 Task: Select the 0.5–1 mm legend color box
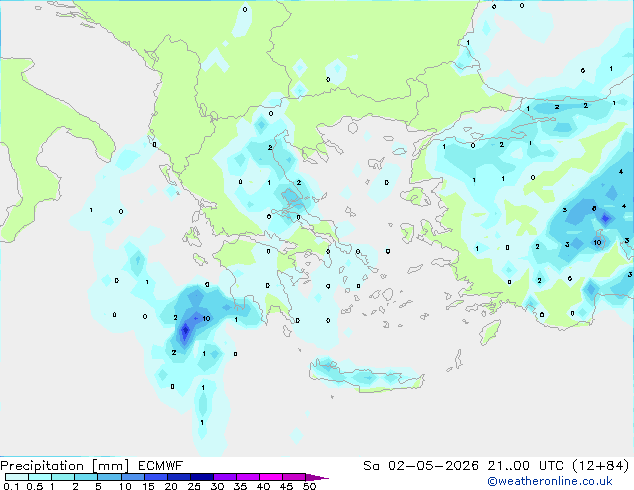pos(40,477)
